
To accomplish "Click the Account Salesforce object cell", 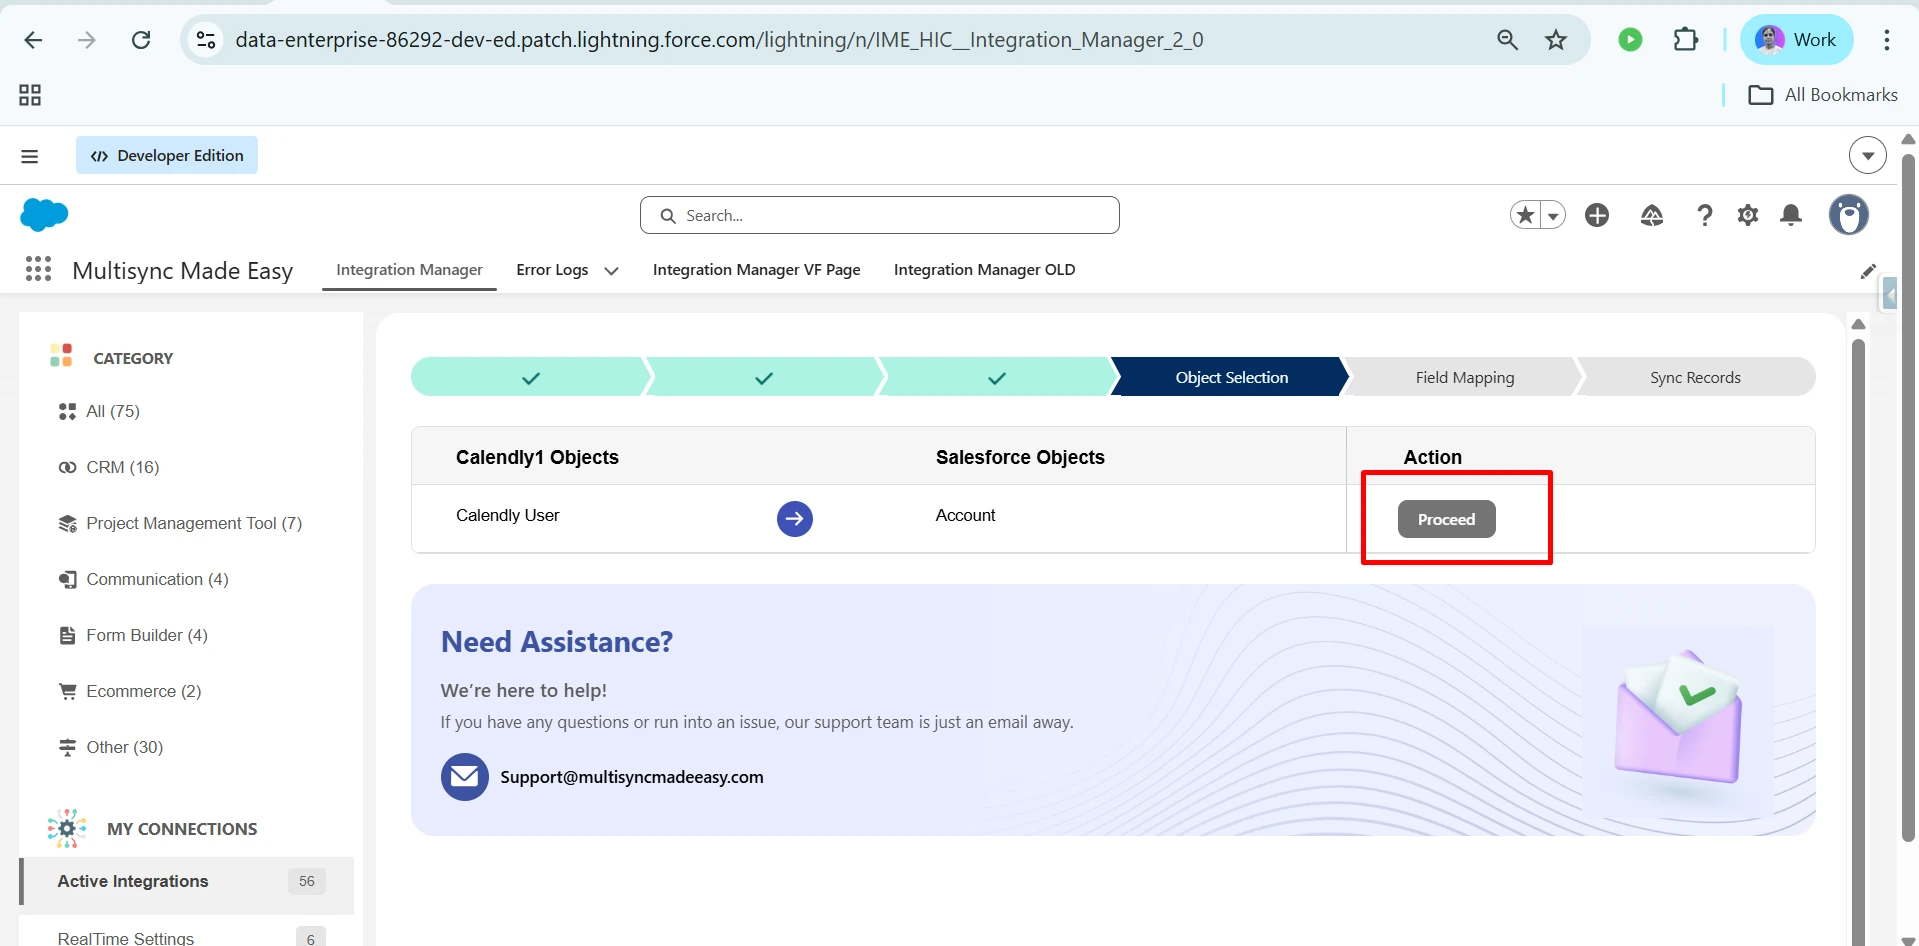I will pos(965,515).
